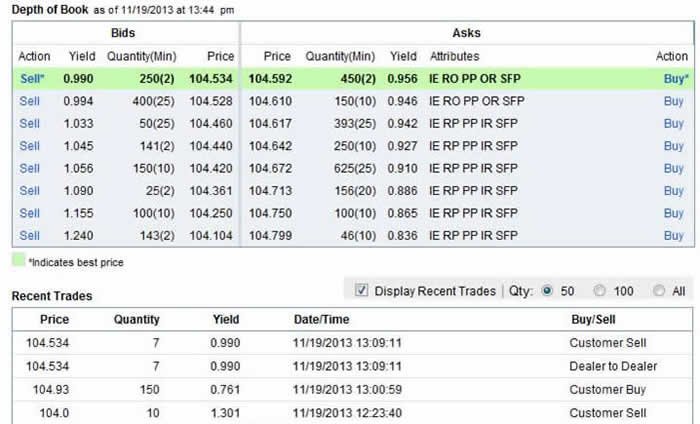This screenshot has width=700, height=424.
Task: Click the green best price legend swatch
Action: [x=17, y=262]
